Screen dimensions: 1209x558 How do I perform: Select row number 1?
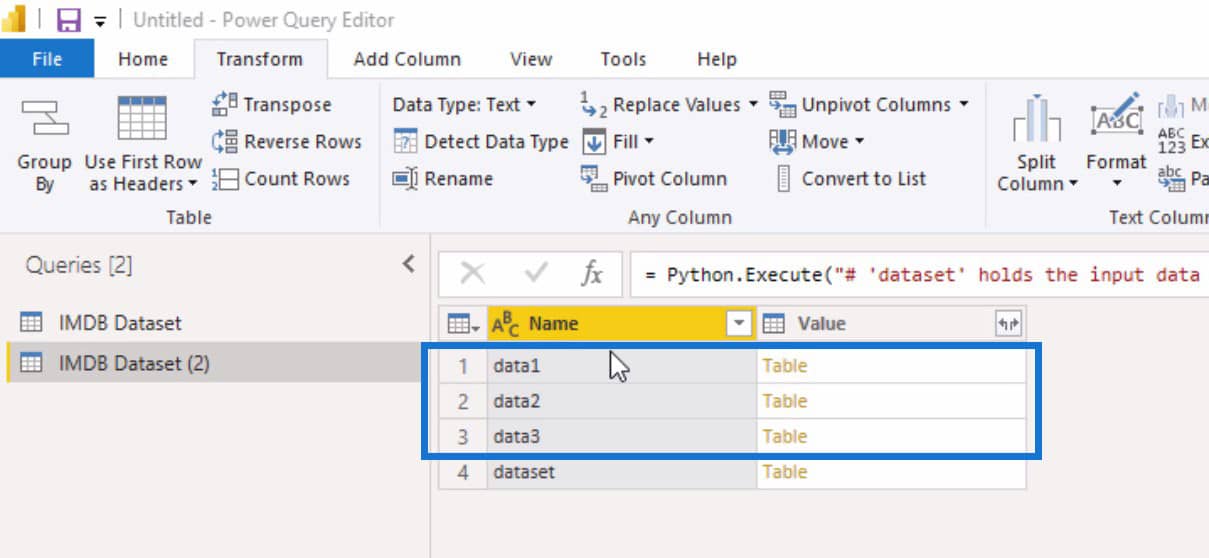(x=463, y=366)
